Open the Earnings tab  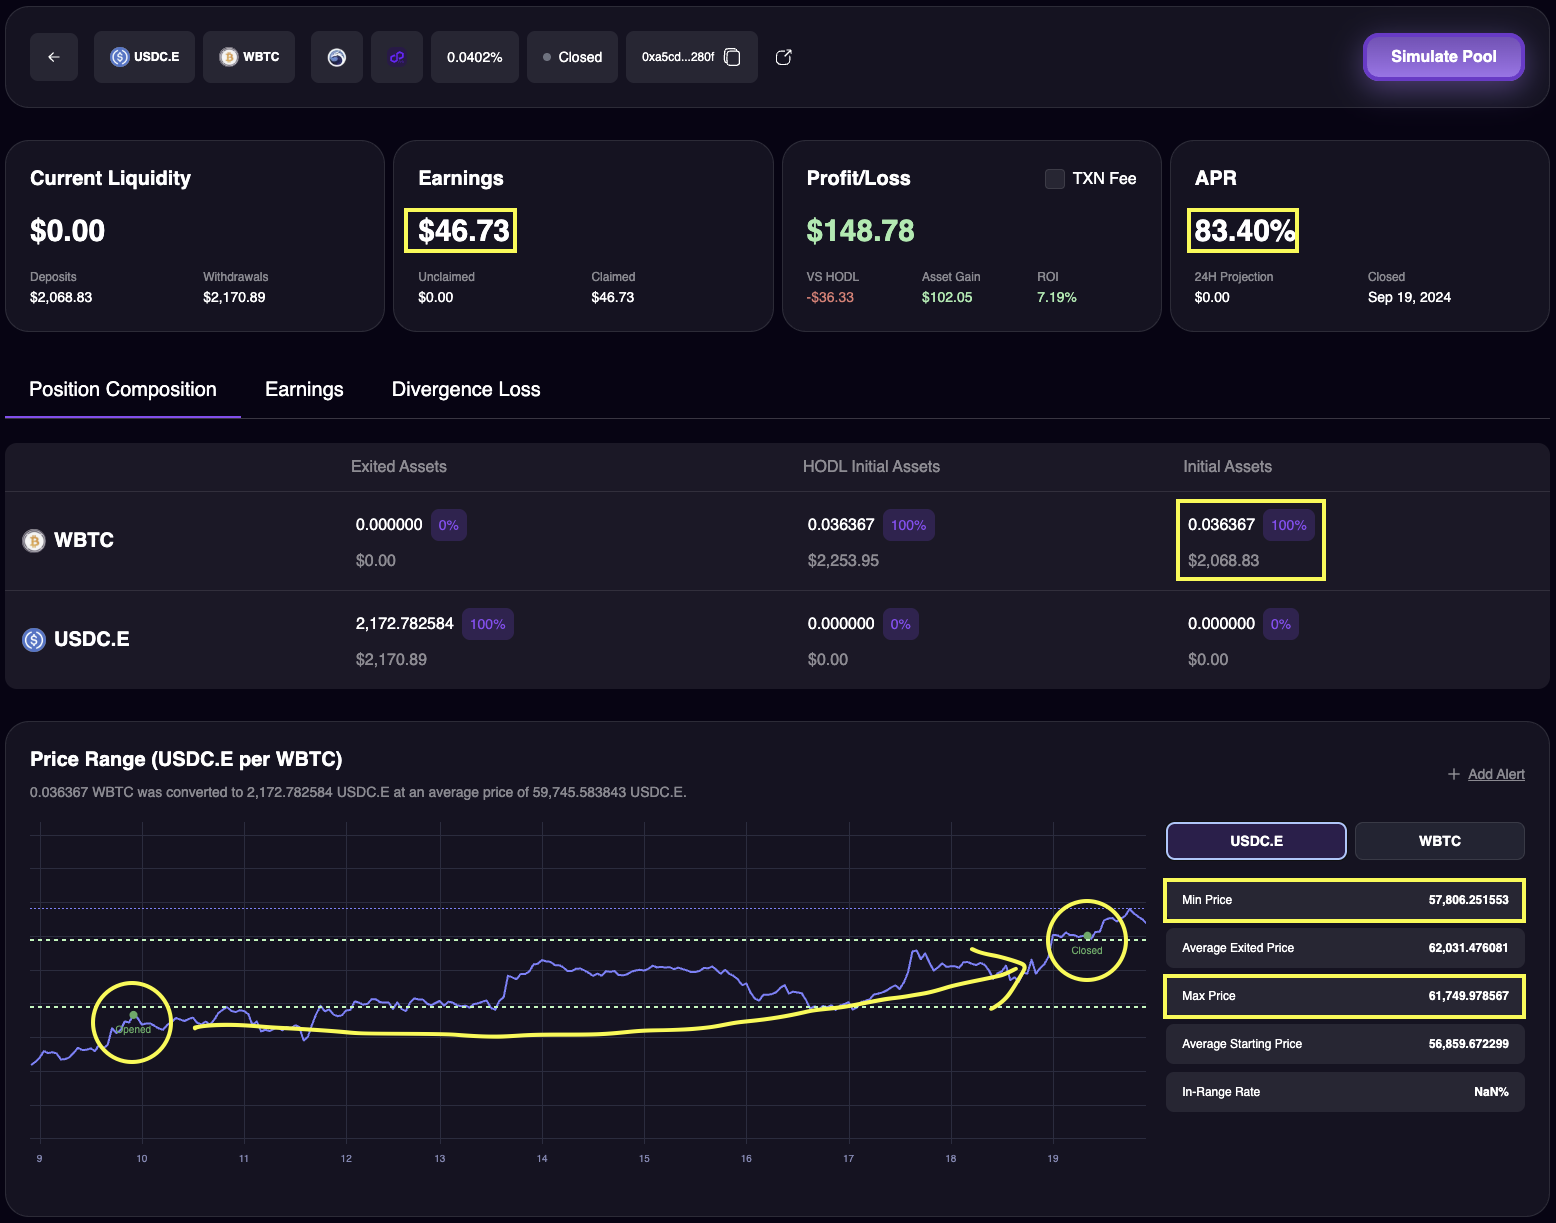pyautogui.click(x=304, y=389)
